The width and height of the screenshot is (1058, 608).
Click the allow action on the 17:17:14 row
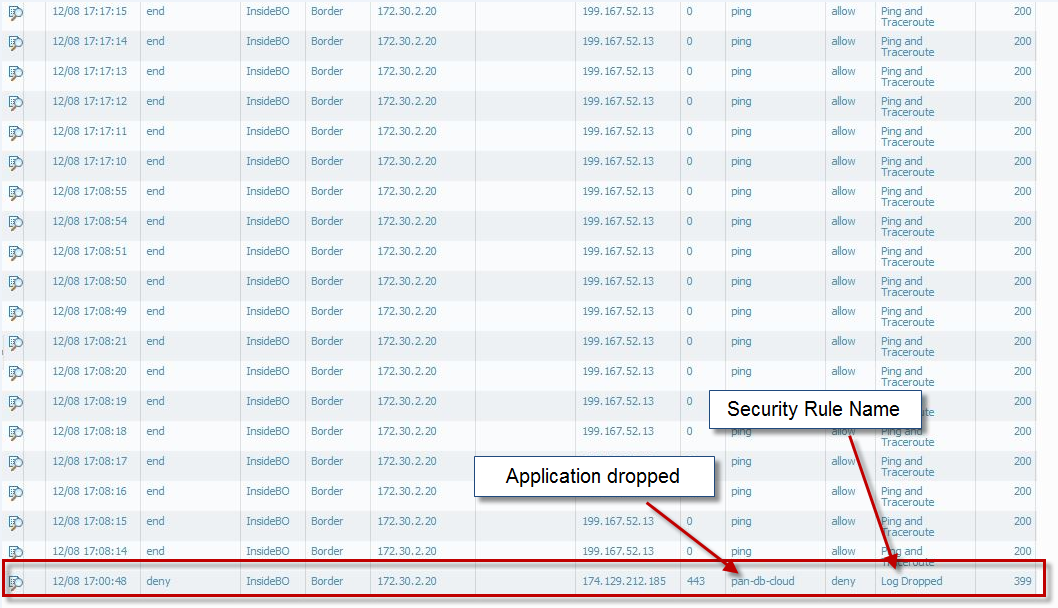[843, 41]
